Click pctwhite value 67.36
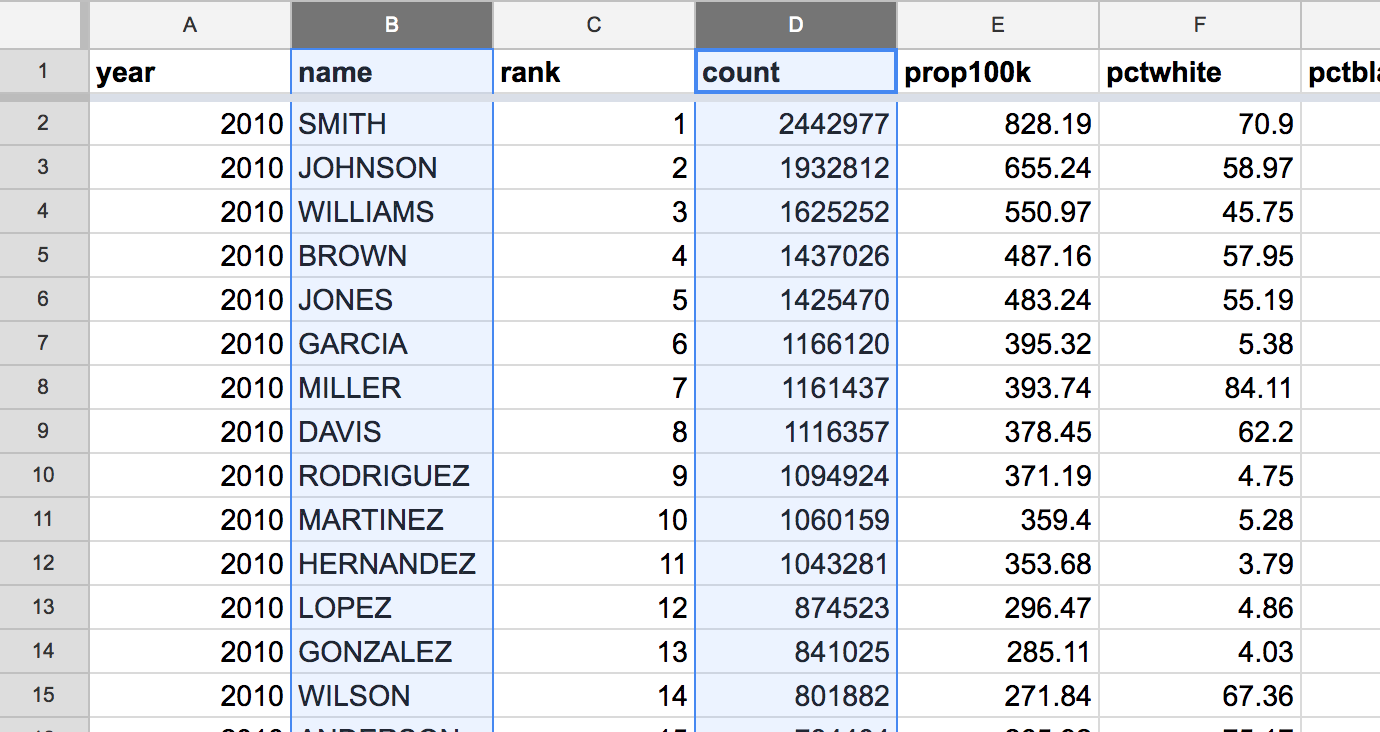 (1200, 696)
